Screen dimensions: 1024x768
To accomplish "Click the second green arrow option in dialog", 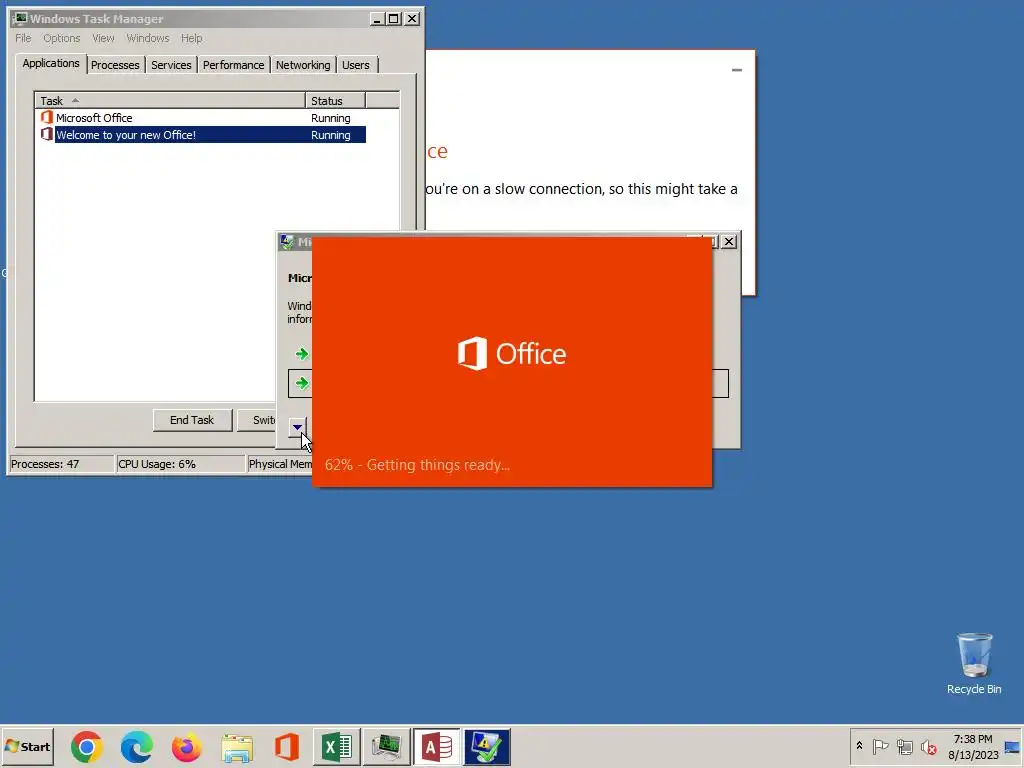I will point(302,383).
